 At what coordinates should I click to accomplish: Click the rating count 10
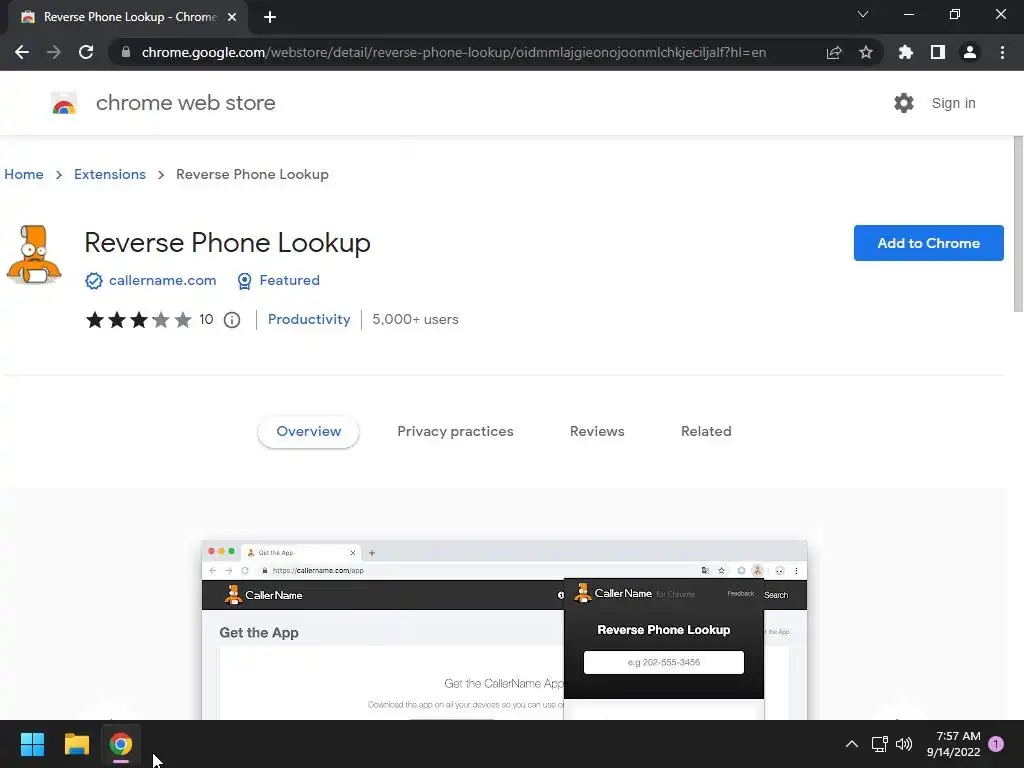click(x=206, y=319)
